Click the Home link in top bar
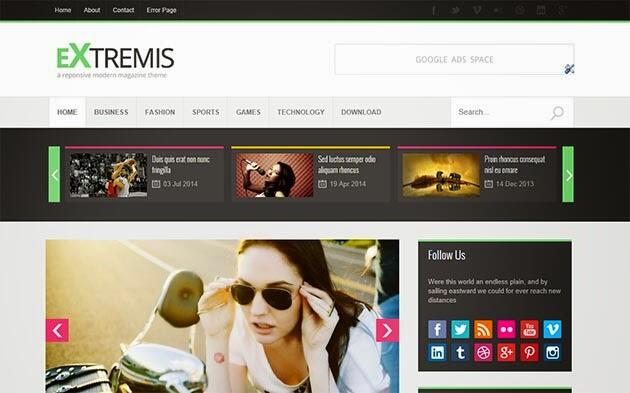Screen dimensions: 630x393 63,10
